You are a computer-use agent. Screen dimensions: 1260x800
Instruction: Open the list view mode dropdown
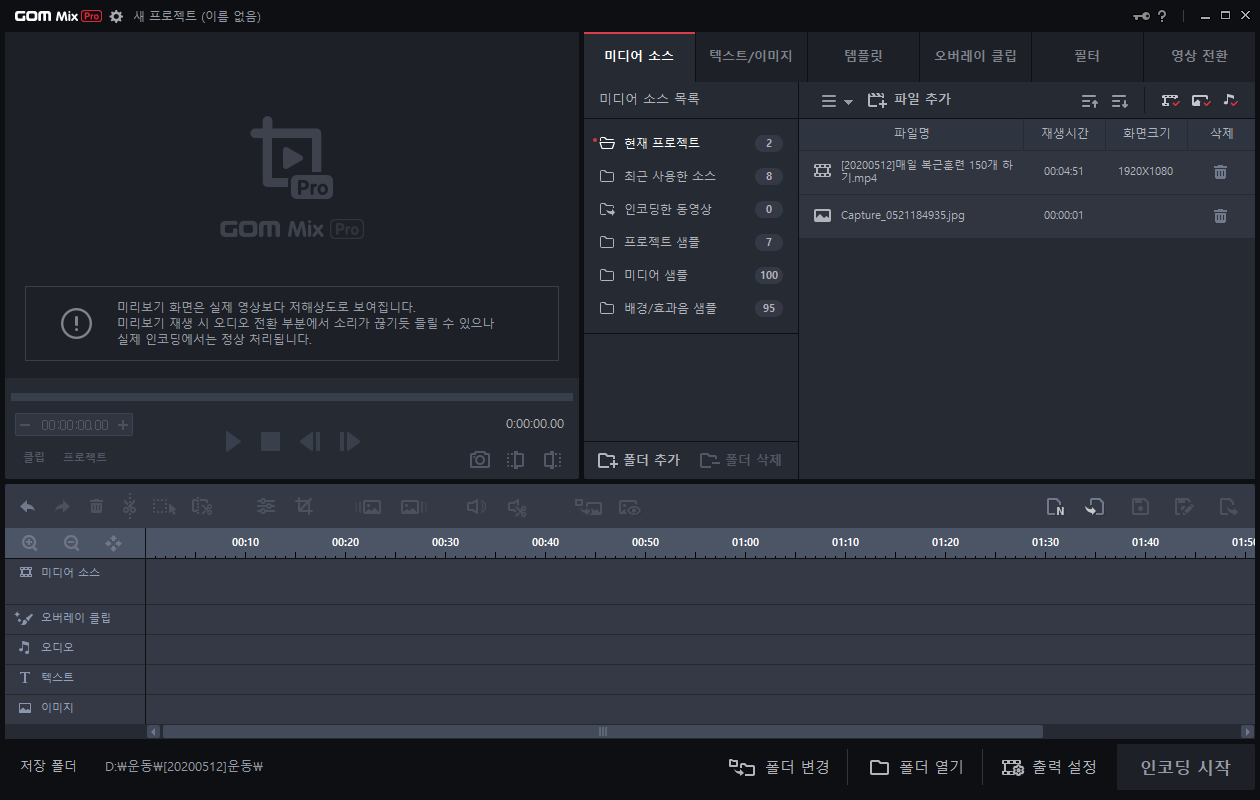836,100
